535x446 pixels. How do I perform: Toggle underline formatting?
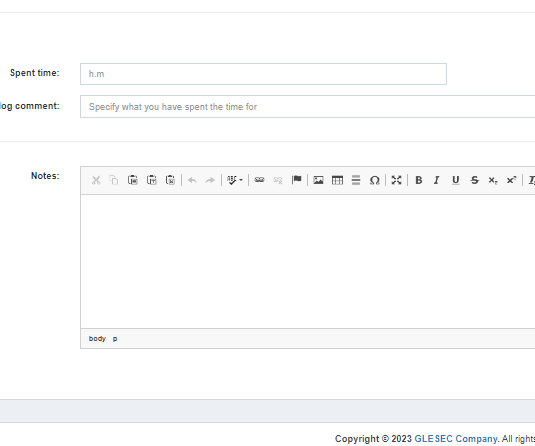point(456,180)
